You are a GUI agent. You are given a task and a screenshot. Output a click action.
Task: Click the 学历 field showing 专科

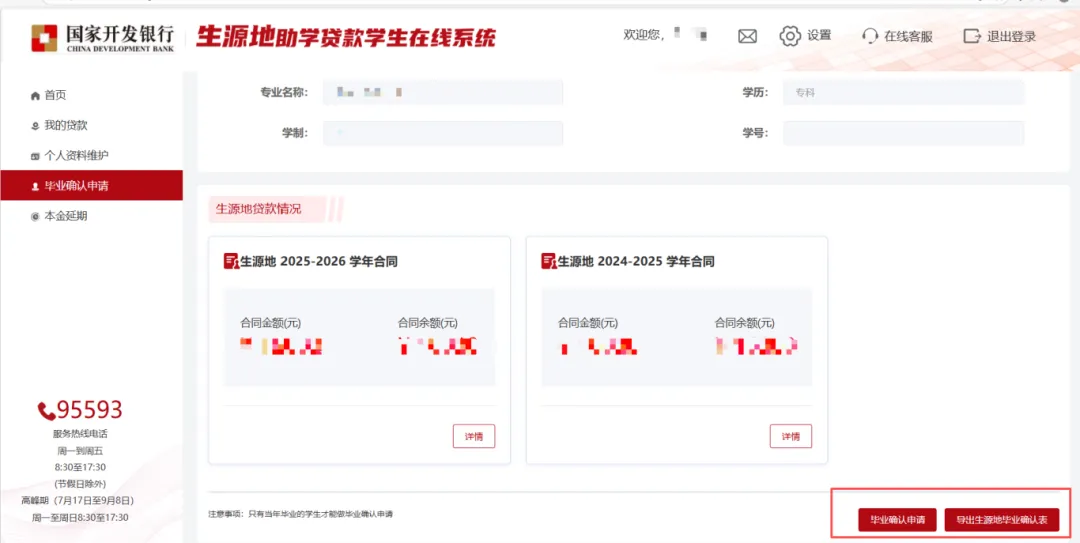(x=903, y=93)
